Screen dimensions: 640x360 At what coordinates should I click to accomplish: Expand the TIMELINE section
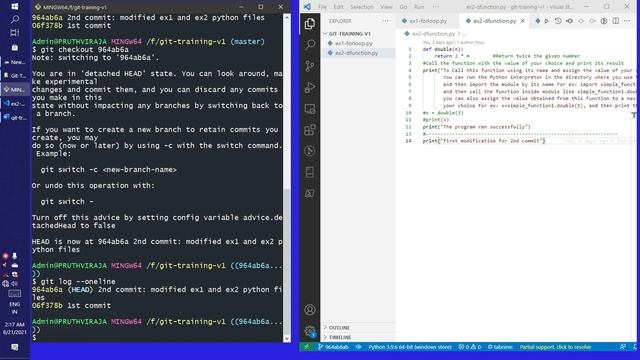point(340,338)
